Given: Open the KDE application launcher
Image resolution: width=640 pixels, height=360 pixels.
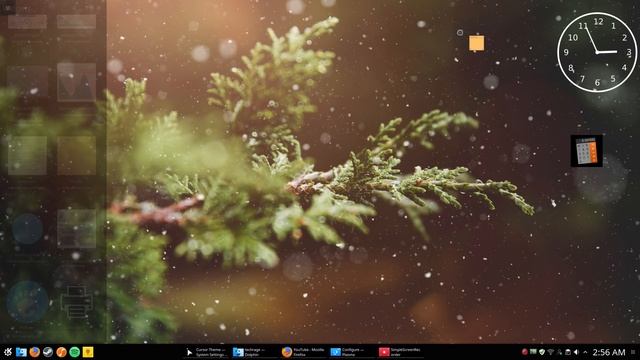Looking at the screenshot, I should (7, 352).
